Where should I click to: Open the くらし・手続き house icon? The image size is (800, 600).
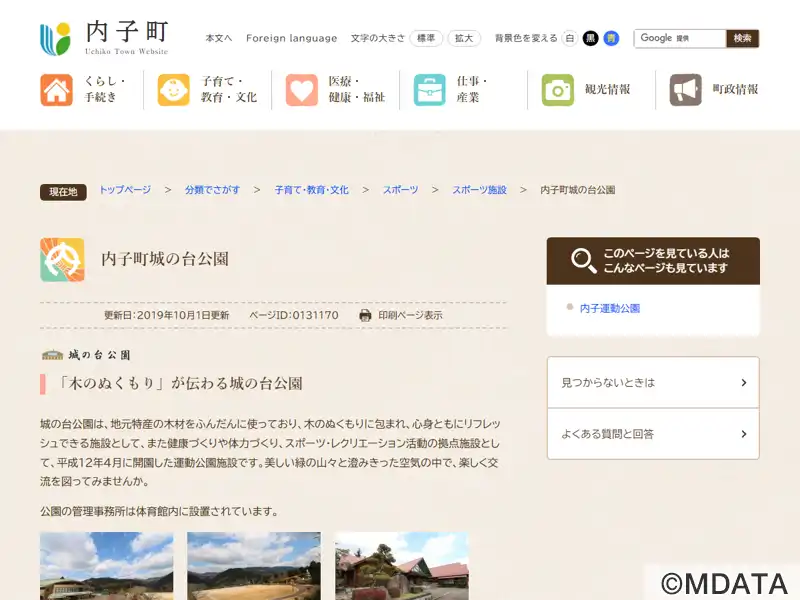[56, 90]
